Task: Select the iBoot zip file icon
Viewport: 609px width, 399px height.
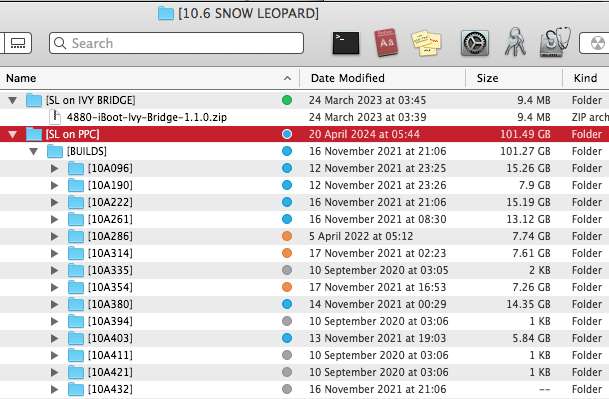Action: point(55,117)
